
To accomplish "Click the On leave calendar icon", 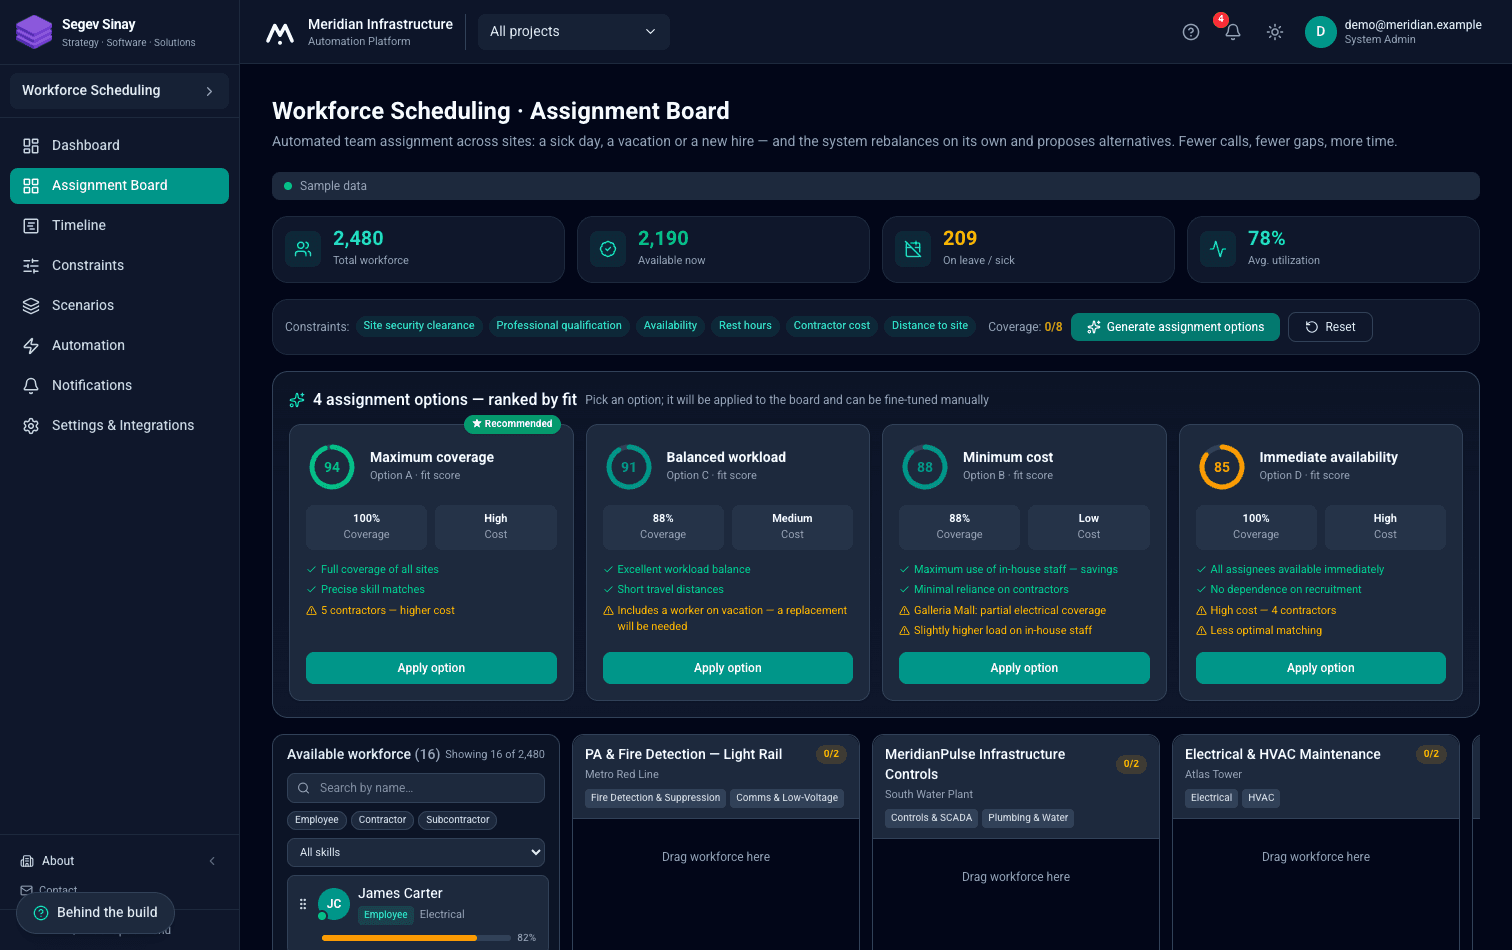I will (913, 249).
